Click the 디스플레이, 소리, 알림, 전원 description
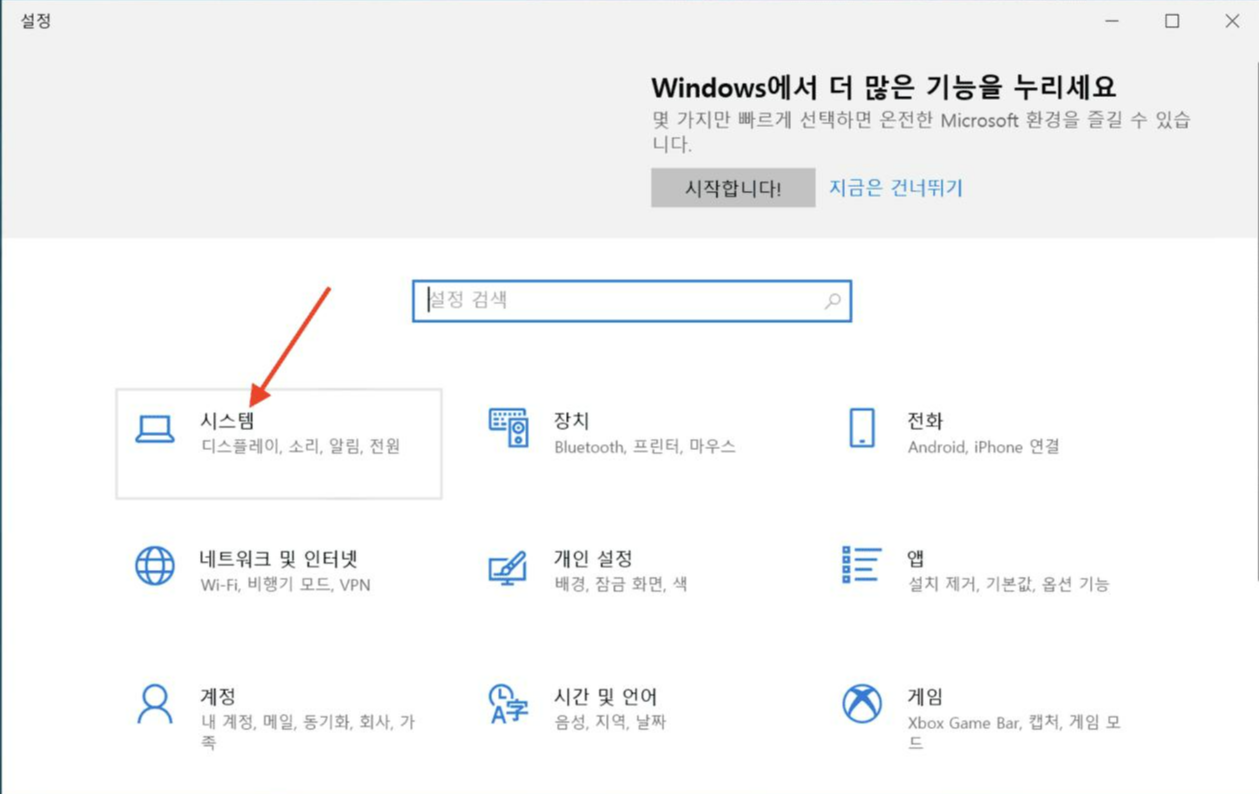This screenshot has width=1259, height=794. point(301,447)
